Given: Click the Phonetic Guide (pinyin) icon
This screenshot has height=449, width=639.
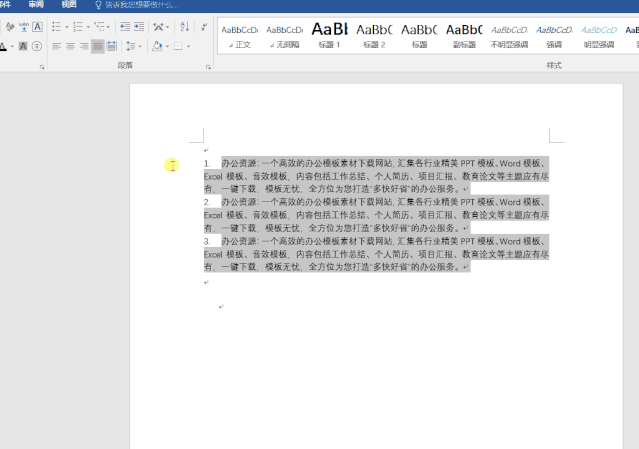Looking at the screenshot, I should [x=24, y=27].
